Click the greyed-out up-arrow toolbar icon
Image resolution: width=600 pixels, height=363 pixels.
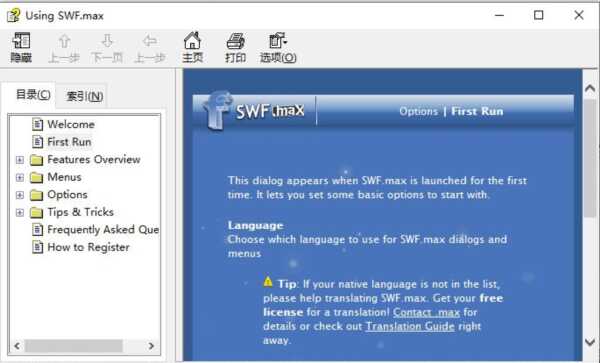pyautogui.click(x=64, y=41)
